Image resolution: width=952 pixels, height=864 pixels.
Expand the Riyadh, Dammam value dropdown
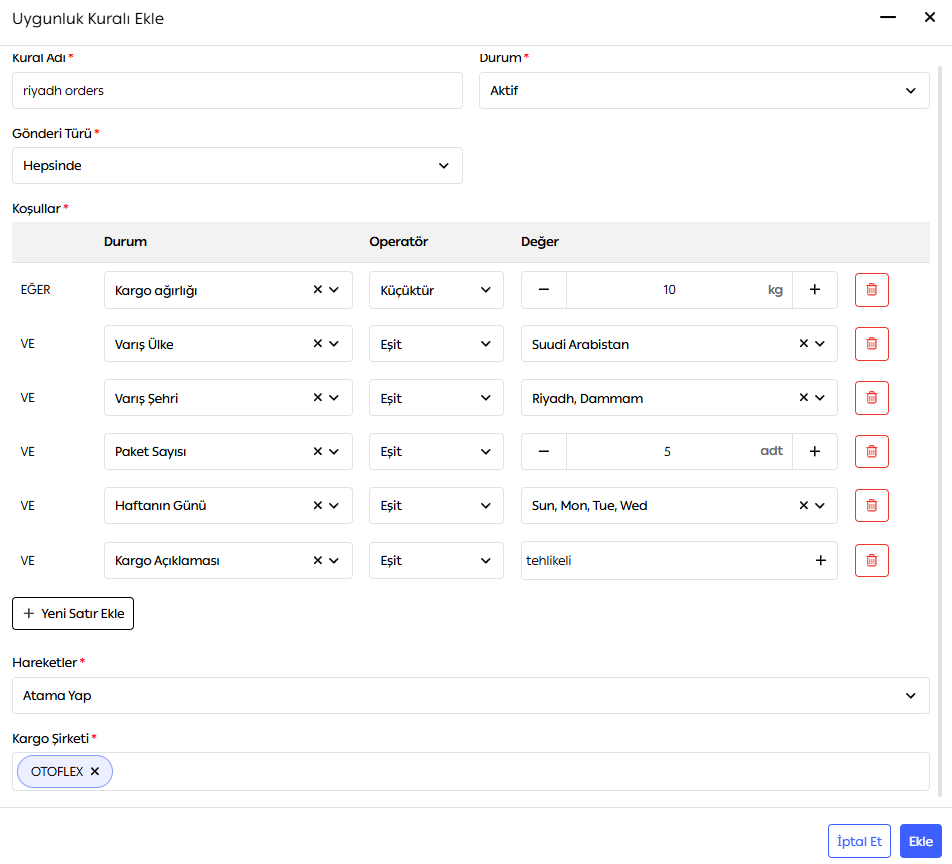pos(820,398)
